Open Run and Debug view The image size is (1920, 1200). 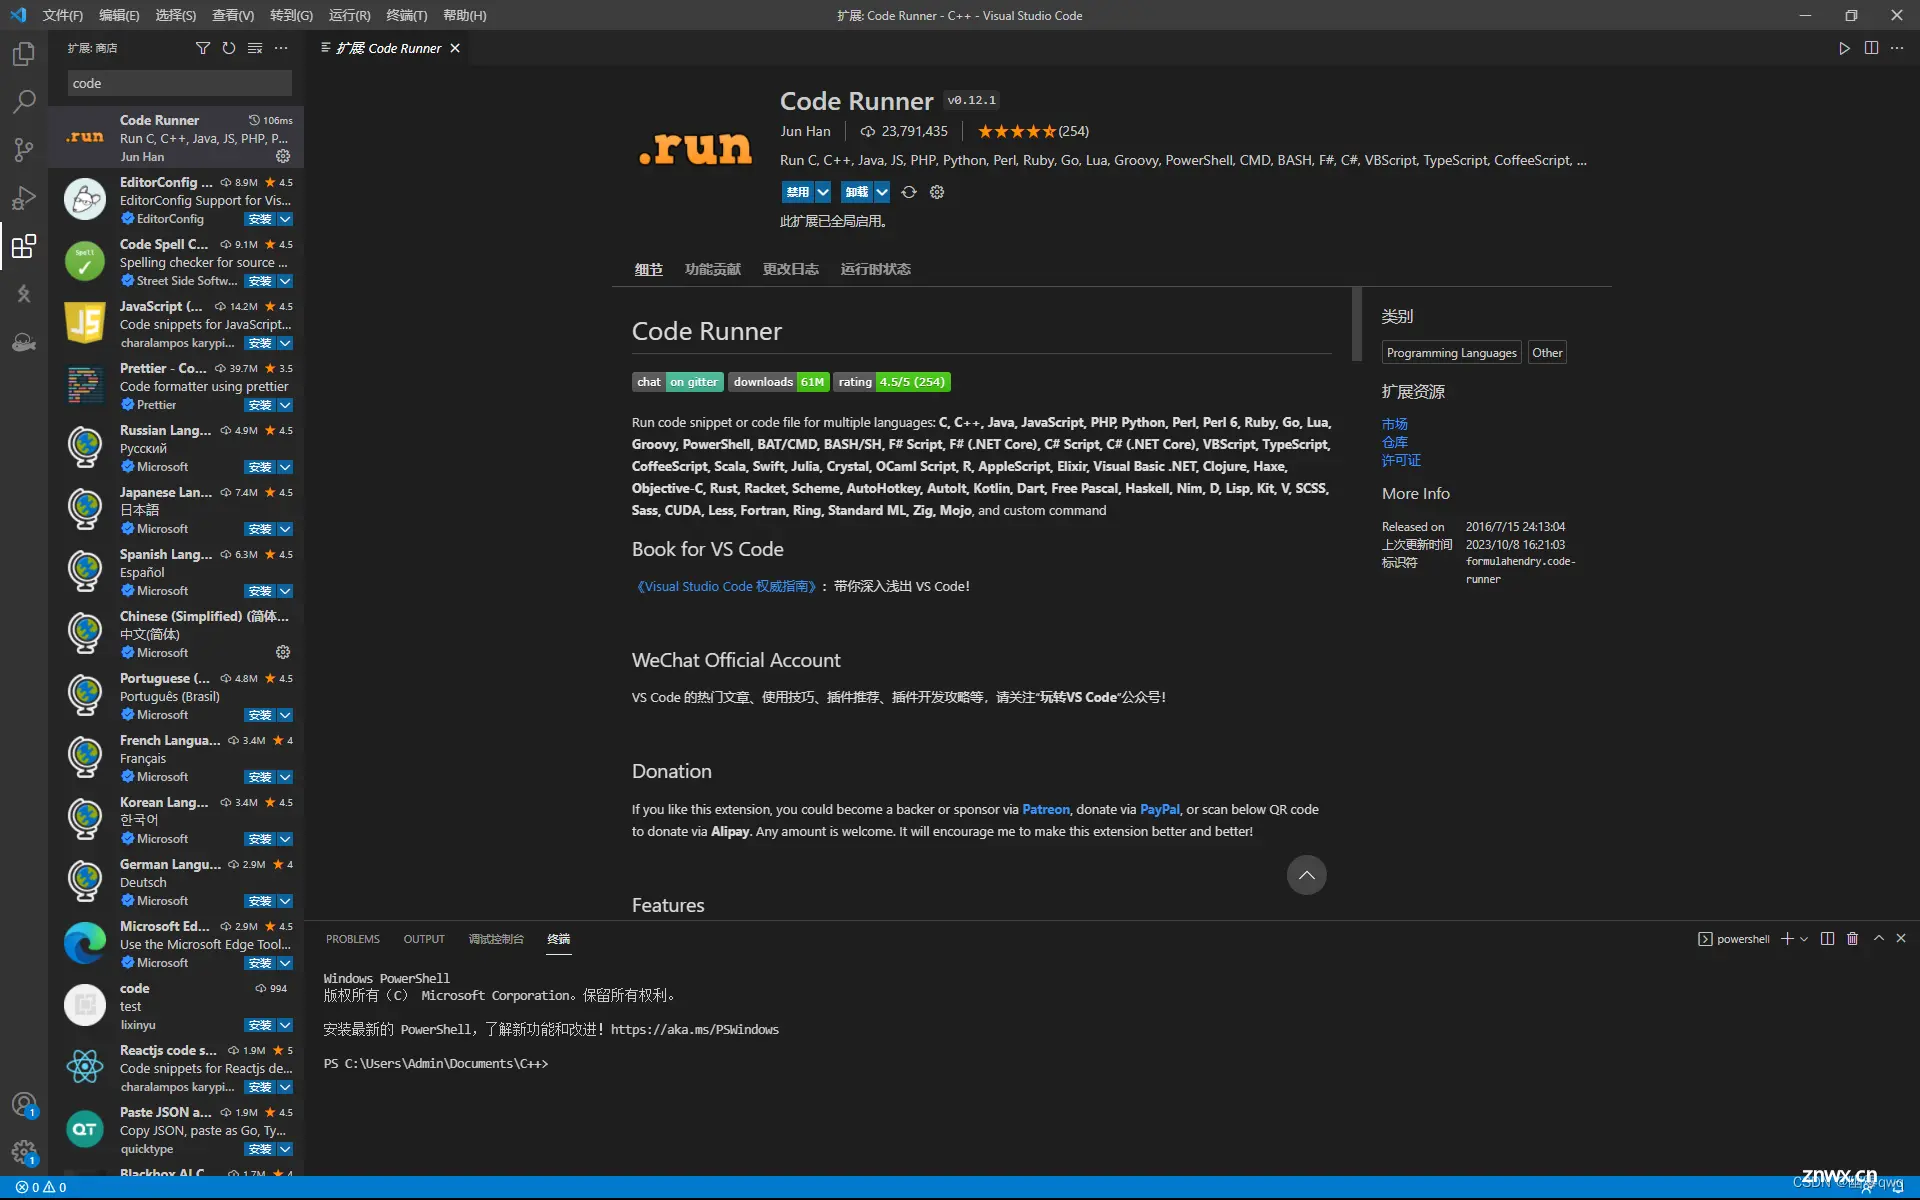pyautogui.click(x=24, y=197)
